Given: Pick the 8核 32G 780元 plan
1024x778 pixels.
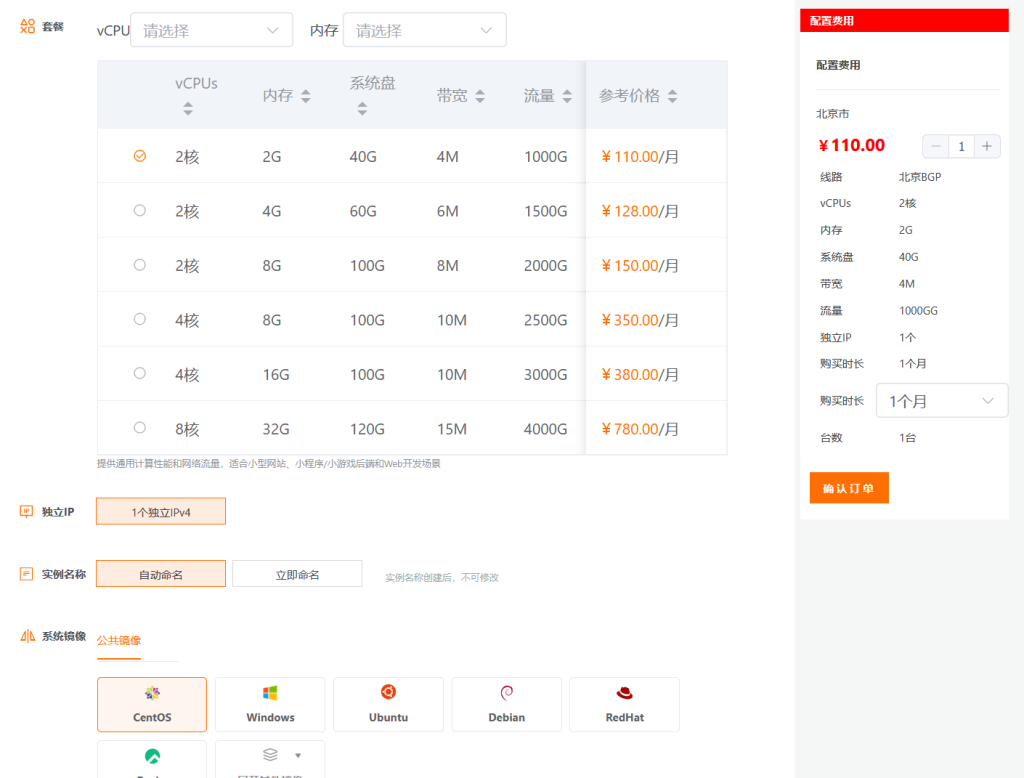Looking at the screenshot, I should [x=139, y=427].
